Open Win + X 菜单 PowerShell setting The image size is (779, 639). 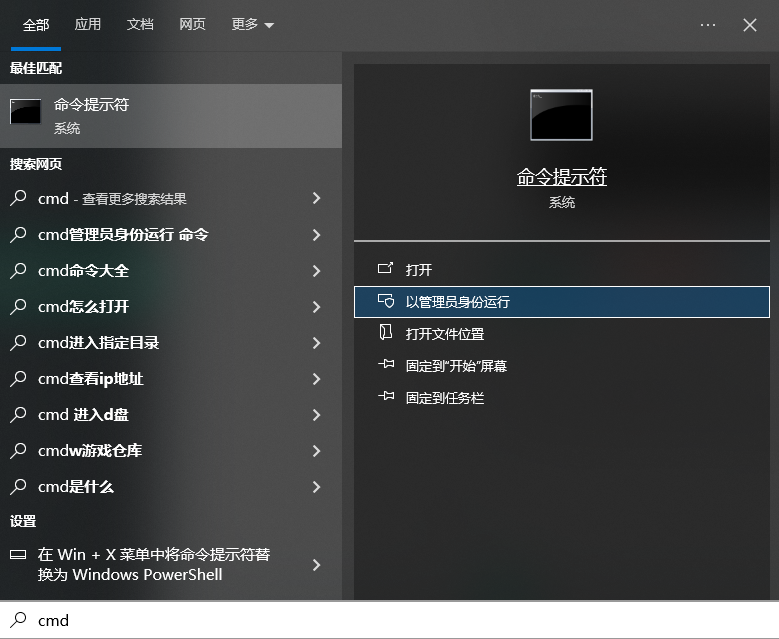[x=171, y=564]
